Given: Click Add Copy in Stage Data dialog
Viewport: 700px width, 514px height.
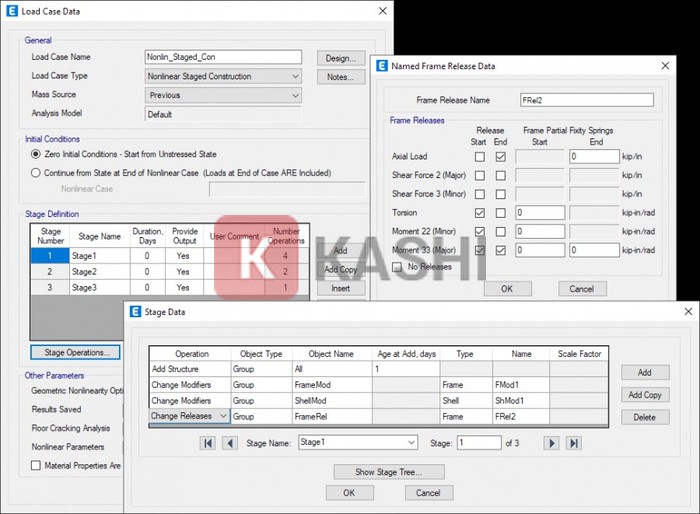Looking at the screenshot, I should click(x=645, y=395).
